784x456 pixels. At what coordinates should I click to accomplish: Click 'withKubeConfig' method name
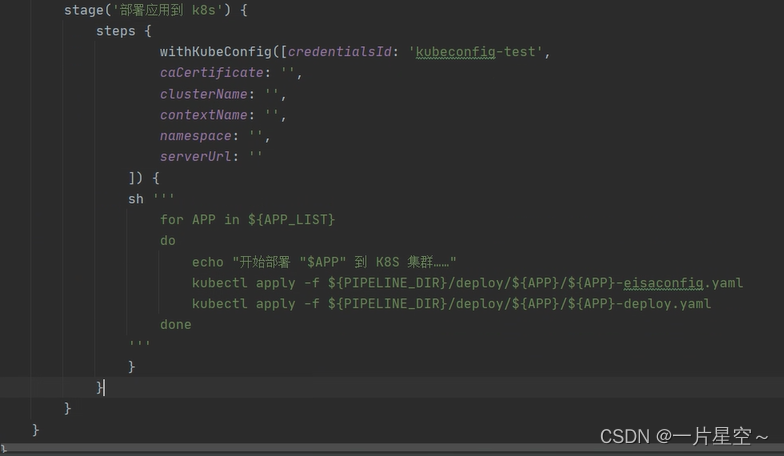(x=216, y=52)
